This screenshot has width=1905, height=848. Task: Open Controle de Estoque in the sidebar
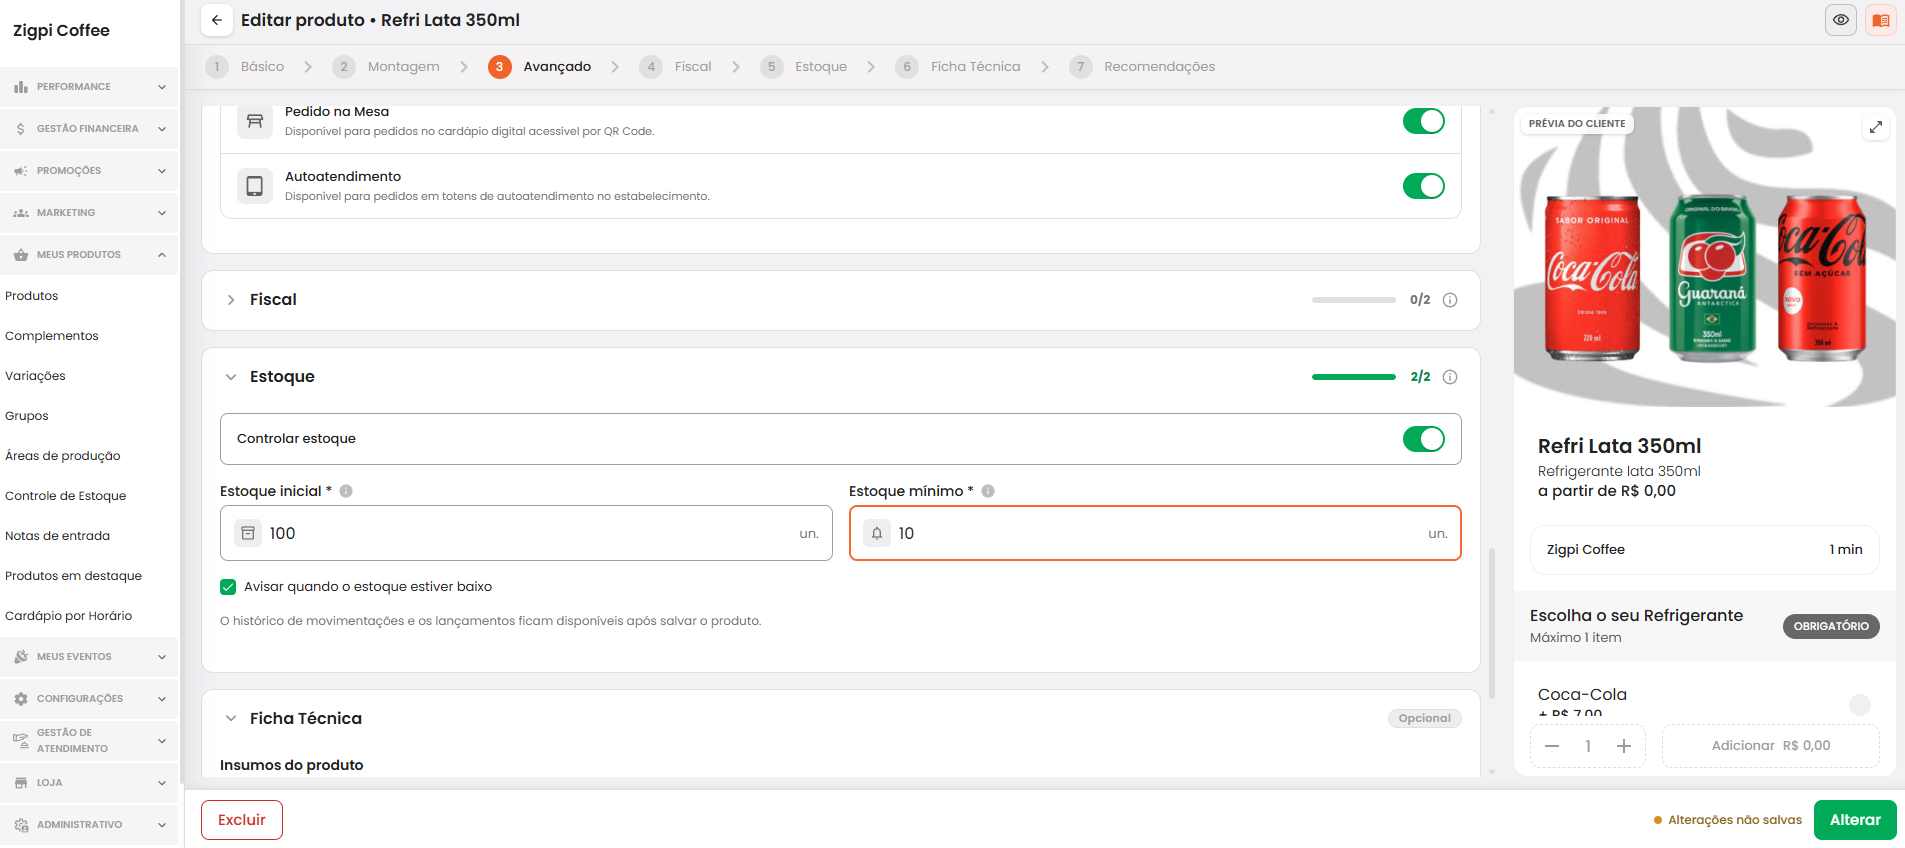pyautogui.click(x=66, y=496)
